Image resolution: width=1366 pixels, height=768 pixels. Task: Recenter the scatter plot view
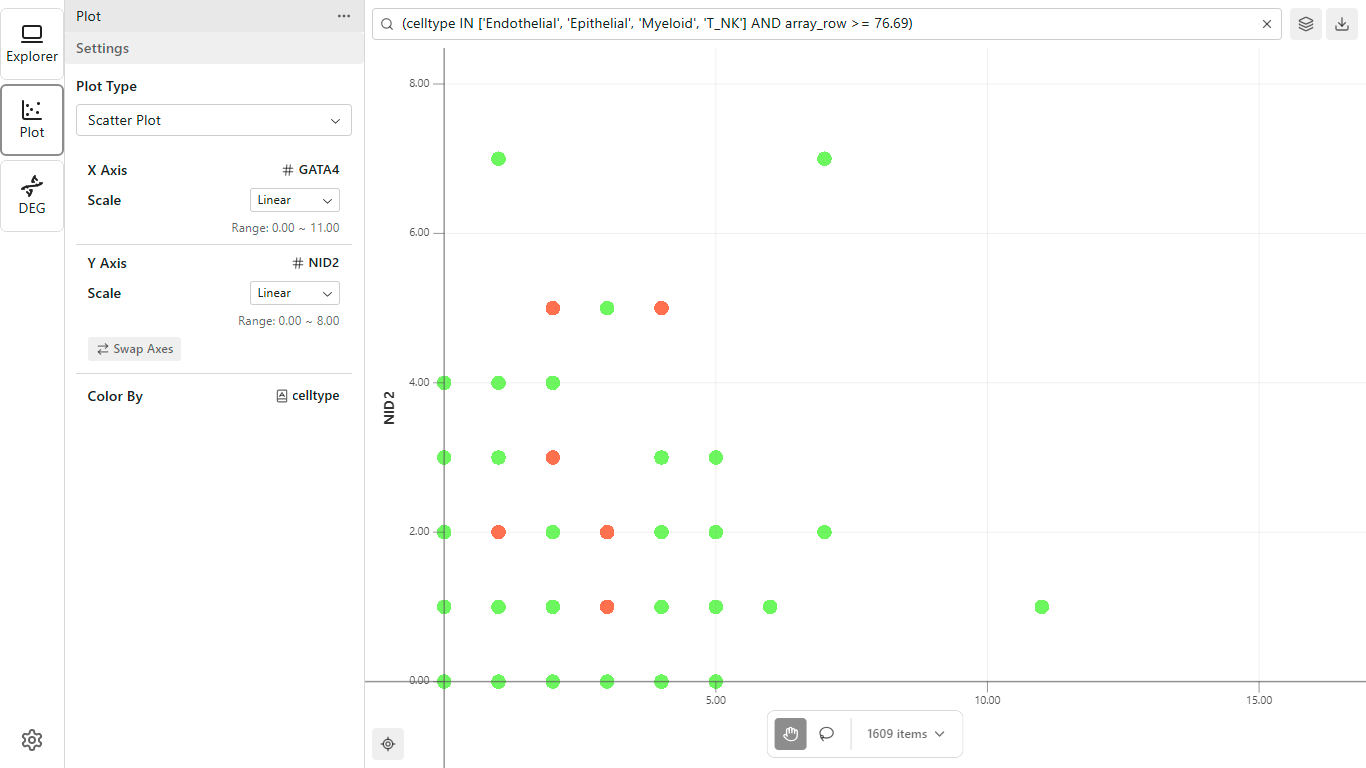pyautogui.click(x=388, y=744)
